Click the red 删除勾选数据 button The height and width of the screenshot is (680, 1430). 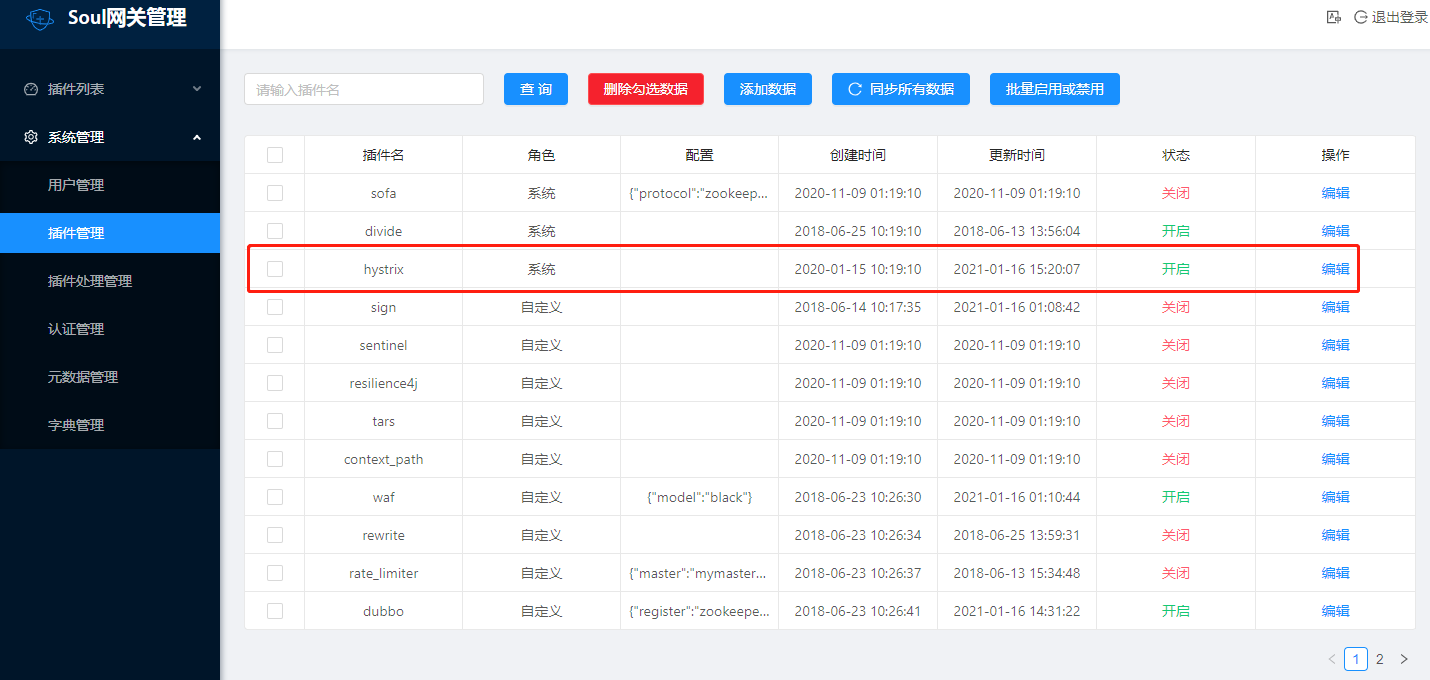tap(645, 89)
